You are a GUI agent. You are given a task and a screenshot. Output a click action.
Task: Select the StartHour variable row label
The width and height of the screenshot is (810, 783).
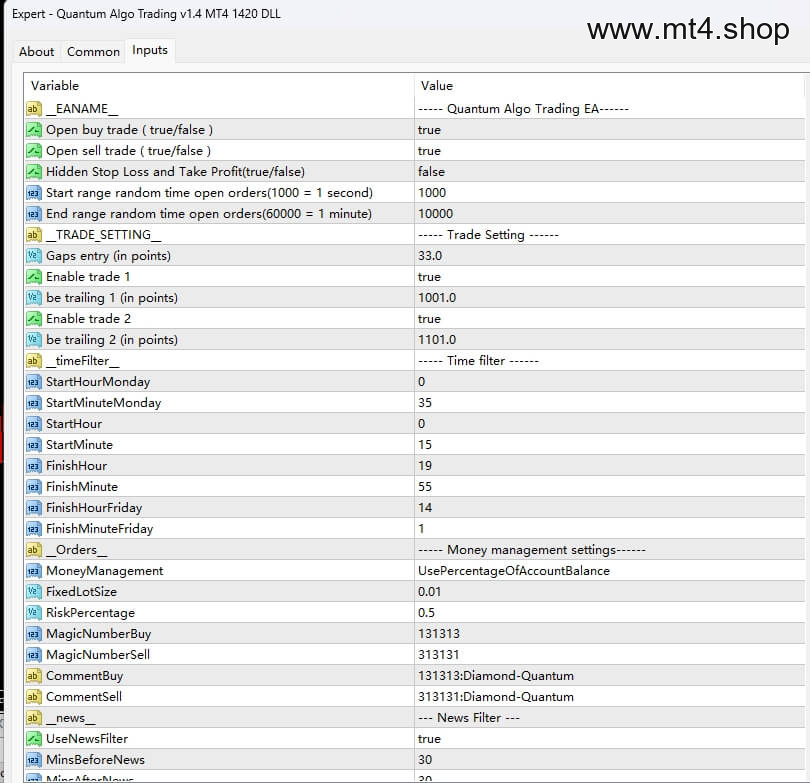(74, 424)
